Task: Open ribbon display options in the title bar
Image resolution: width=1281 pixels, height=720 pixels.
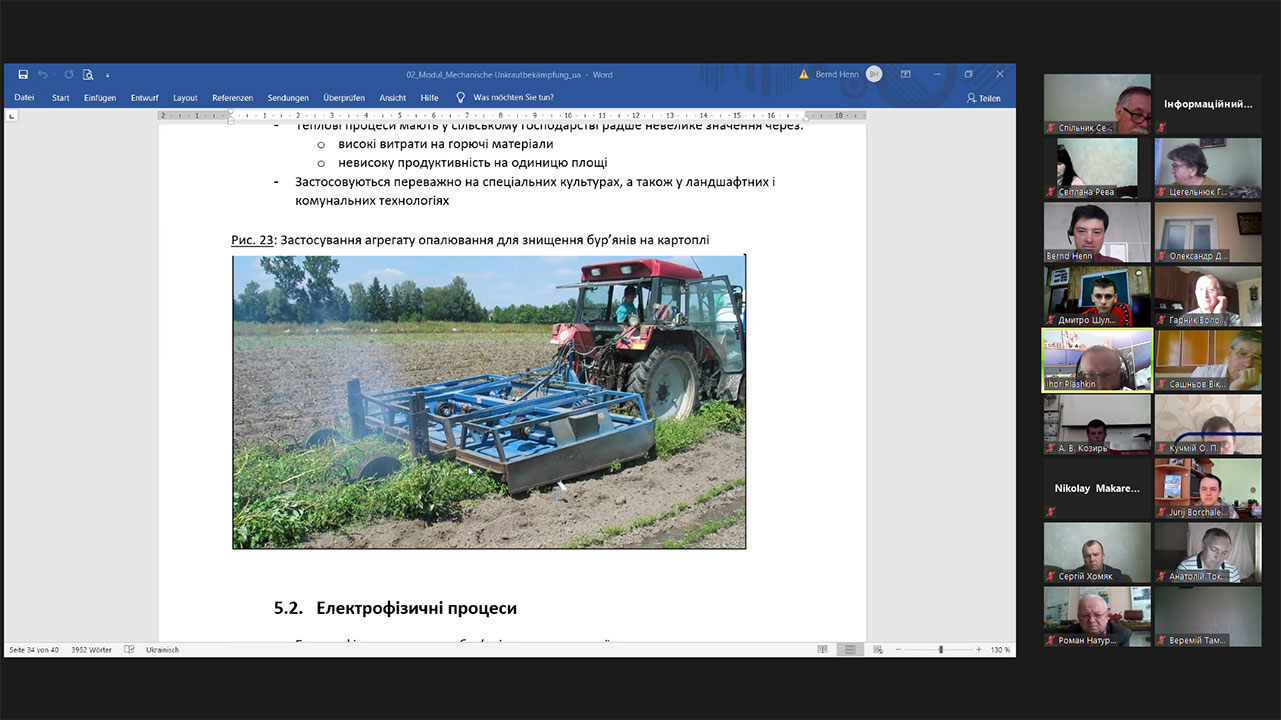Action: click(905, 74)
